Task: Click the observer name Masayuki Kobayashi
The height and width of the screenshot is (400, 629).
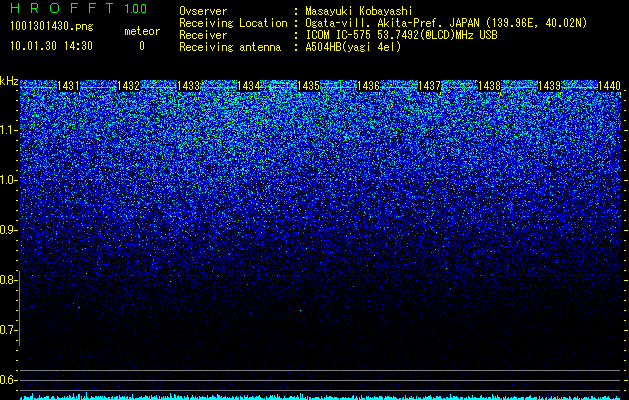Action: click(x=359, y=11)
